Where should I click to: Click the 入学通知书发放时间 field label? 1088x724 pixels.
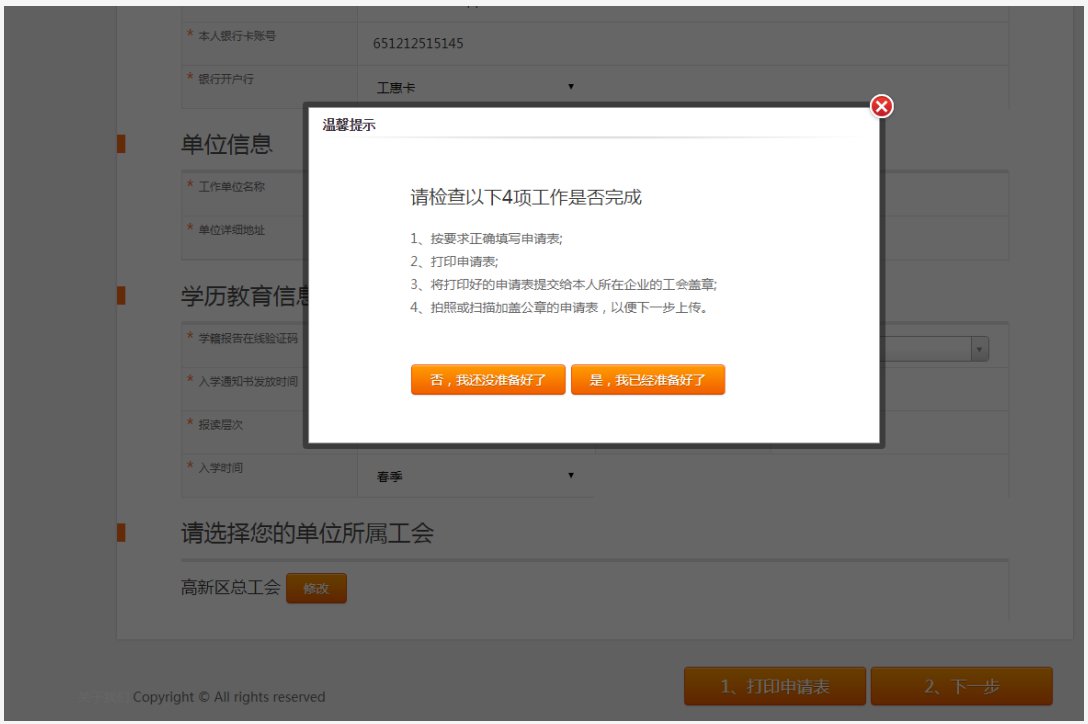tap(247, 381)
